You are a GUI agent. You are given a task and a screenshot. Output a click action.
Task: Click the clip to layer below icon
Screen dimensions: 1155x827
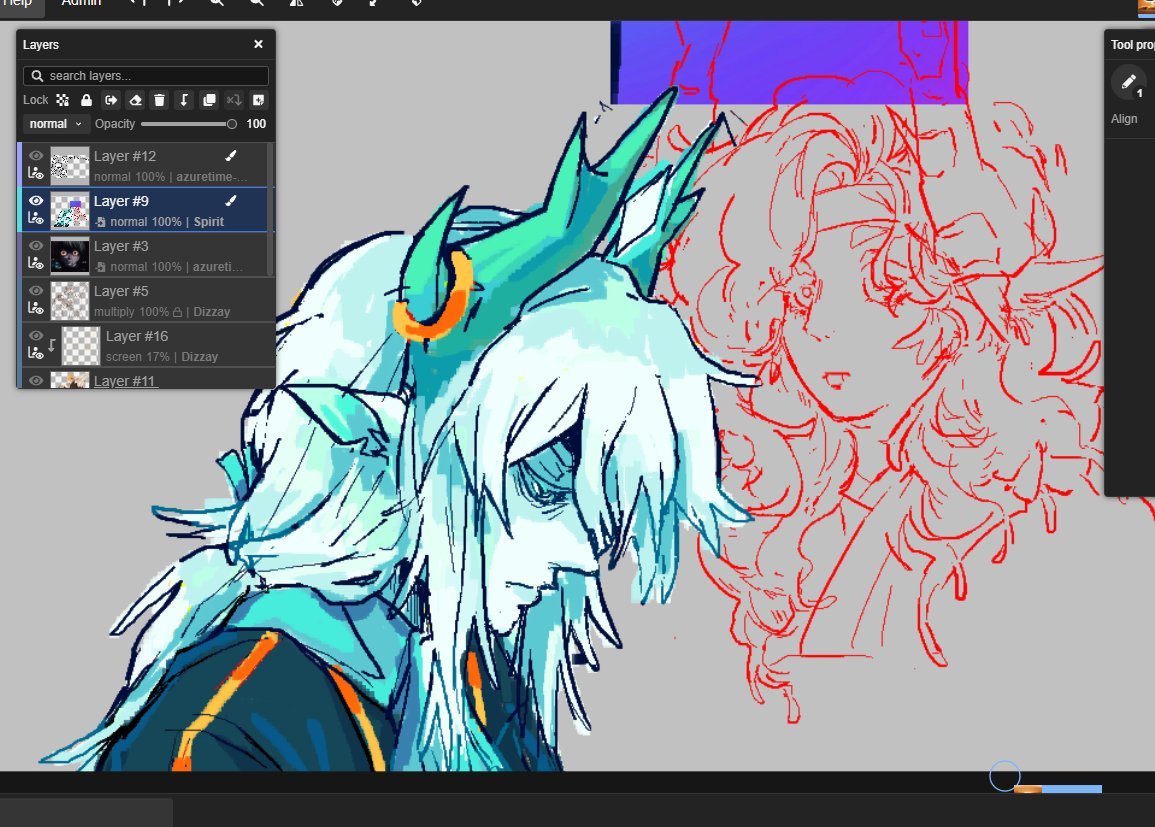click(184, 100)
